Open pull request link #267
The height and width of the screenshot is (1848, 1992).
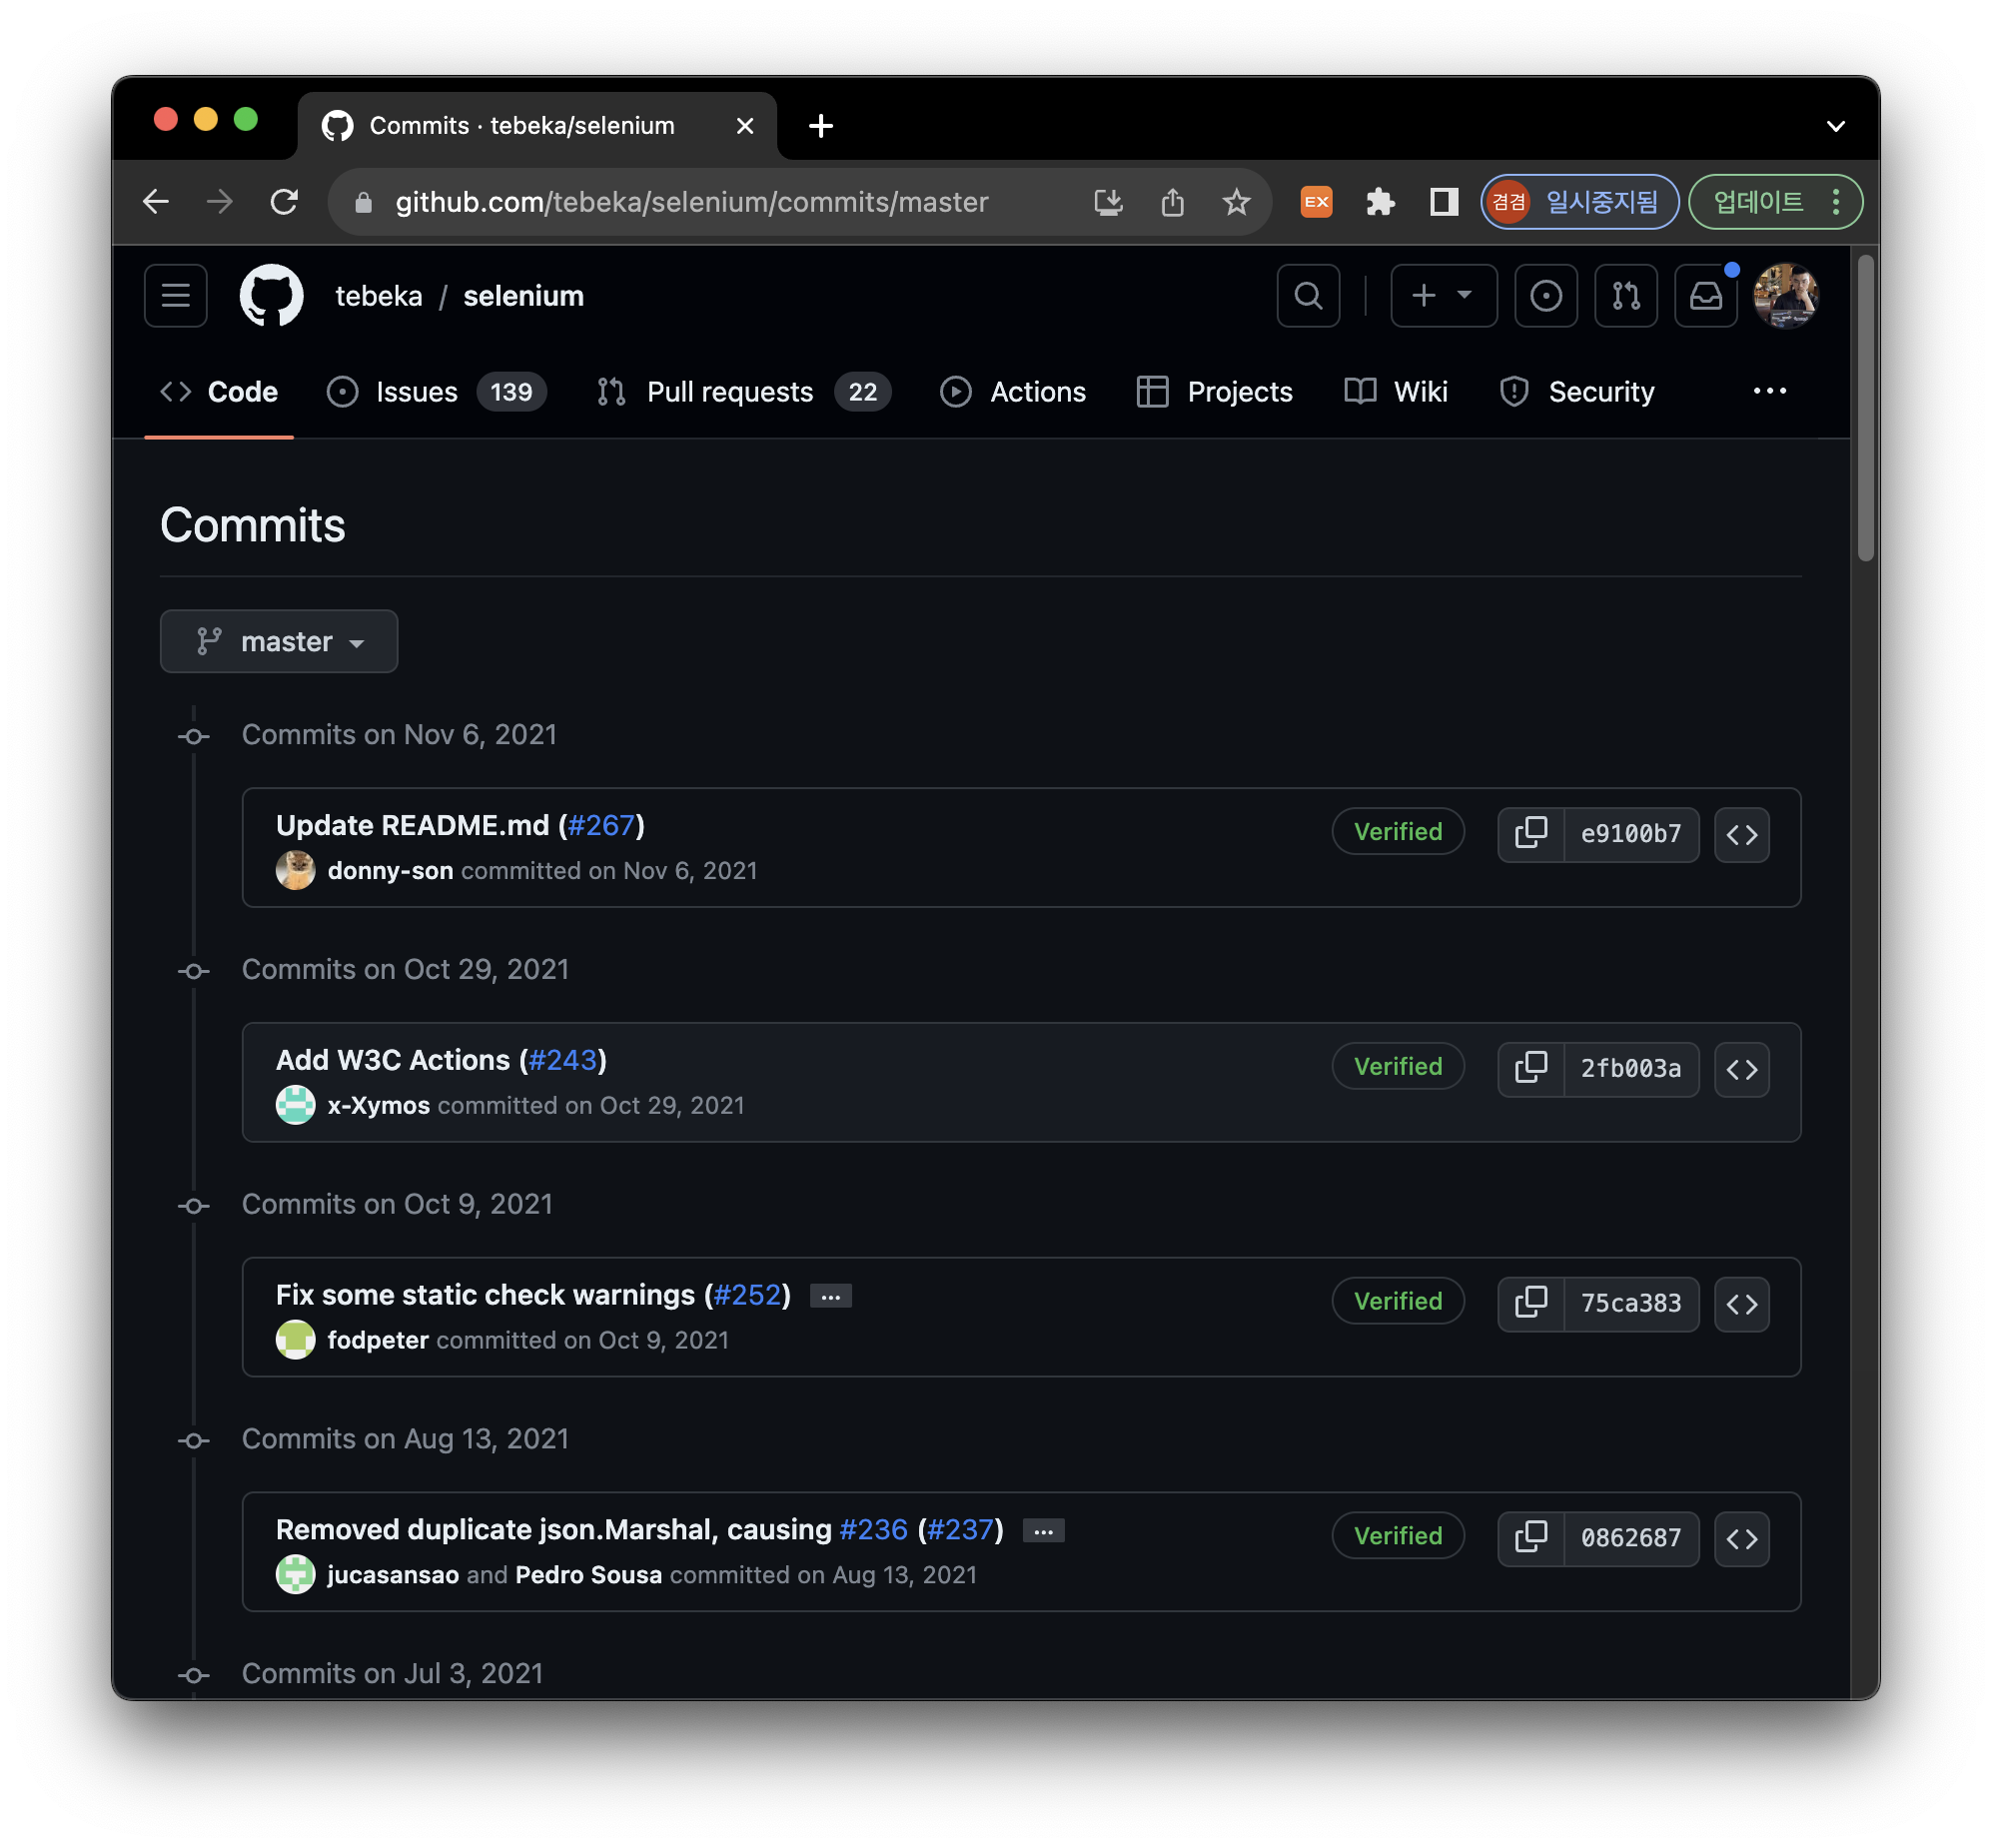pyautogui.click(x=601, y=825)
